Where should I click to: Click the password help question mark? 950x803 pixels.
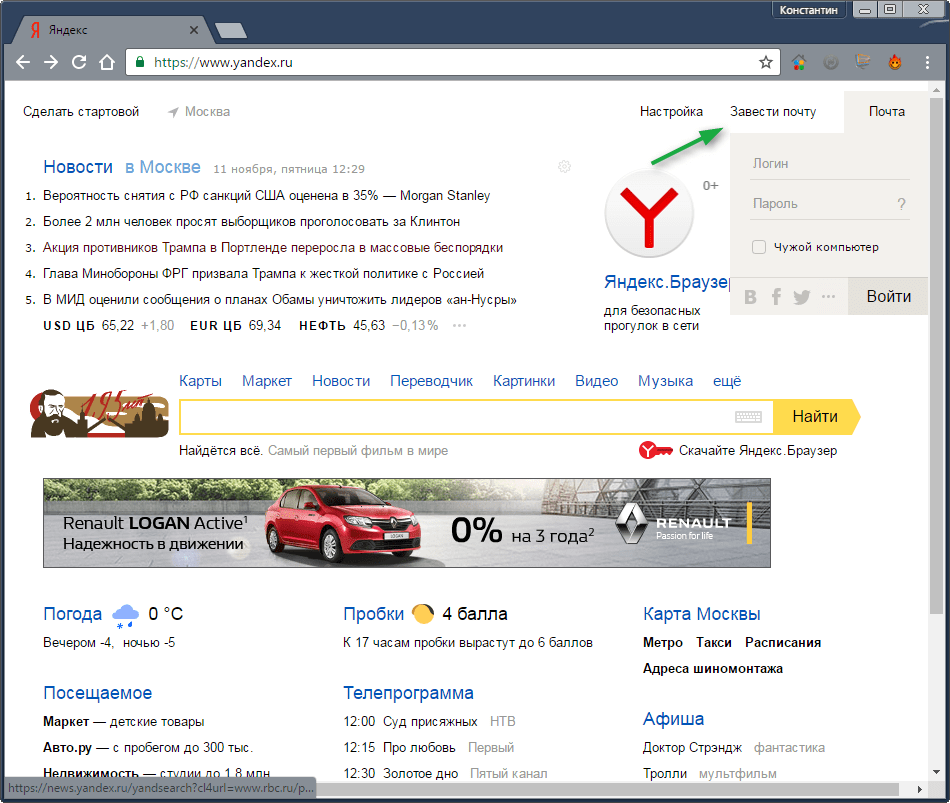(902, 204)
